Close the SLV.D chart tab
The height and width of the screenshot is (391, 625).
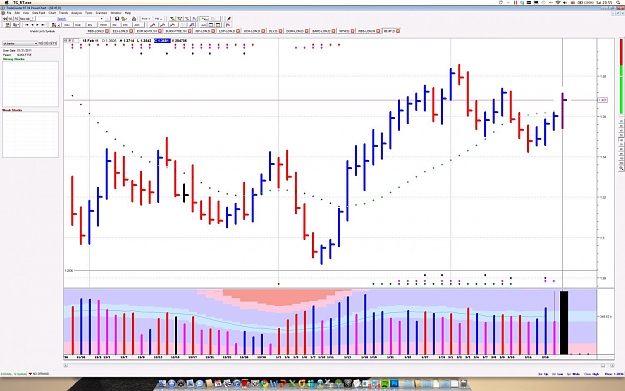[281, 31]
